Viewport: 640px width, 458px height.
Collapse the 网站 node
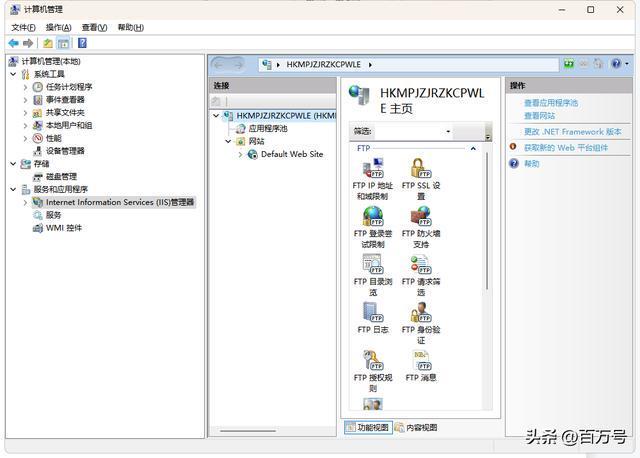pos(228,141)
